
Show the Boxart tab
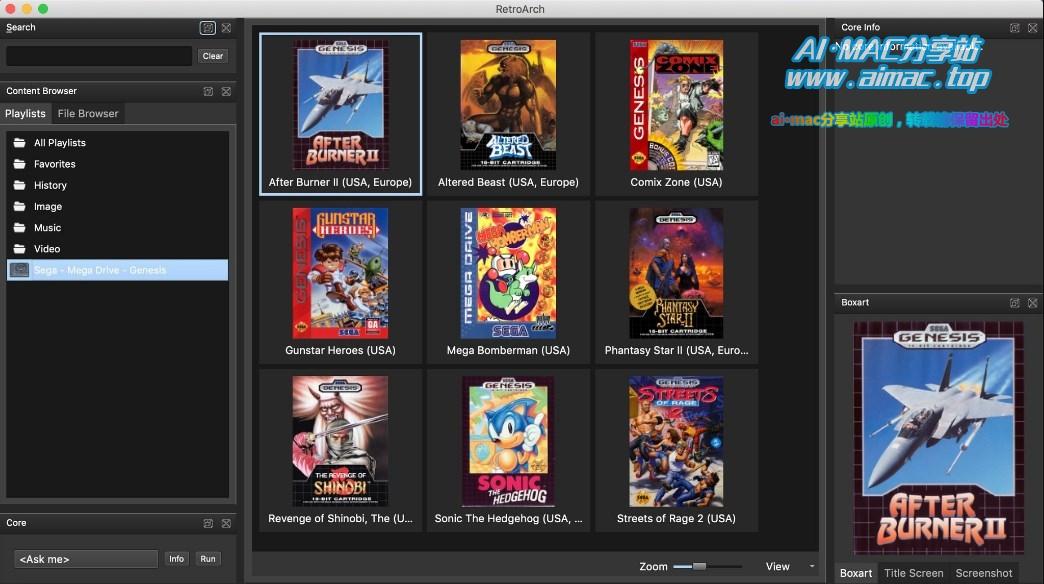click(x=856, y=573)
